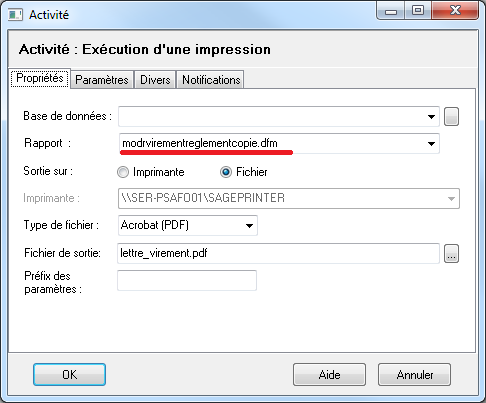Click the Activité window title icon
Screen dimensions: 486x403
click(x=15, y=15)
